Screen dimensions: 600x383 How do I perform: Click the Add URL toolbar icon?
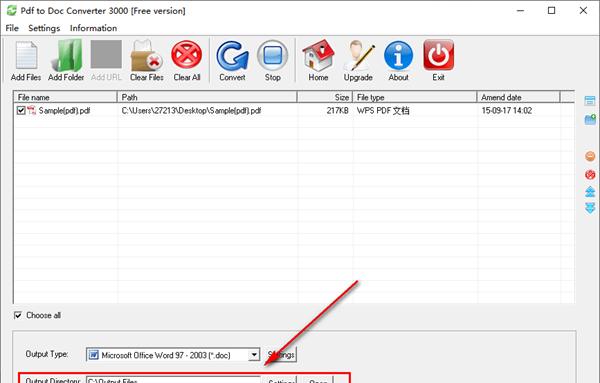pos(106,55)
